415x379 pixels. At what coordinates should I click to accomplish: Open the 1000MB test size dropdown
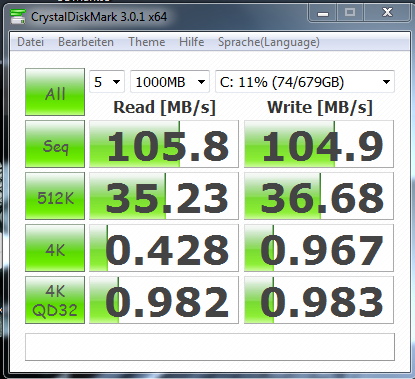(x=170, y=82)
